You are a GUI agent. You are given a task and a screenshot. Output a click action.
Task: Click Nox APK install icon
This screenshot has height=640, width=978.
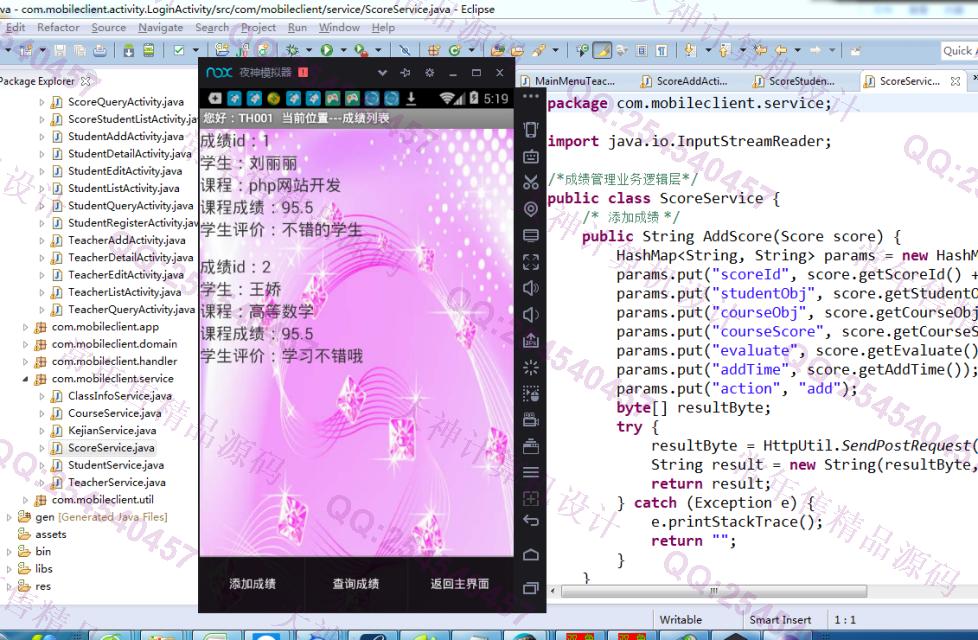(x=531, y=341)
